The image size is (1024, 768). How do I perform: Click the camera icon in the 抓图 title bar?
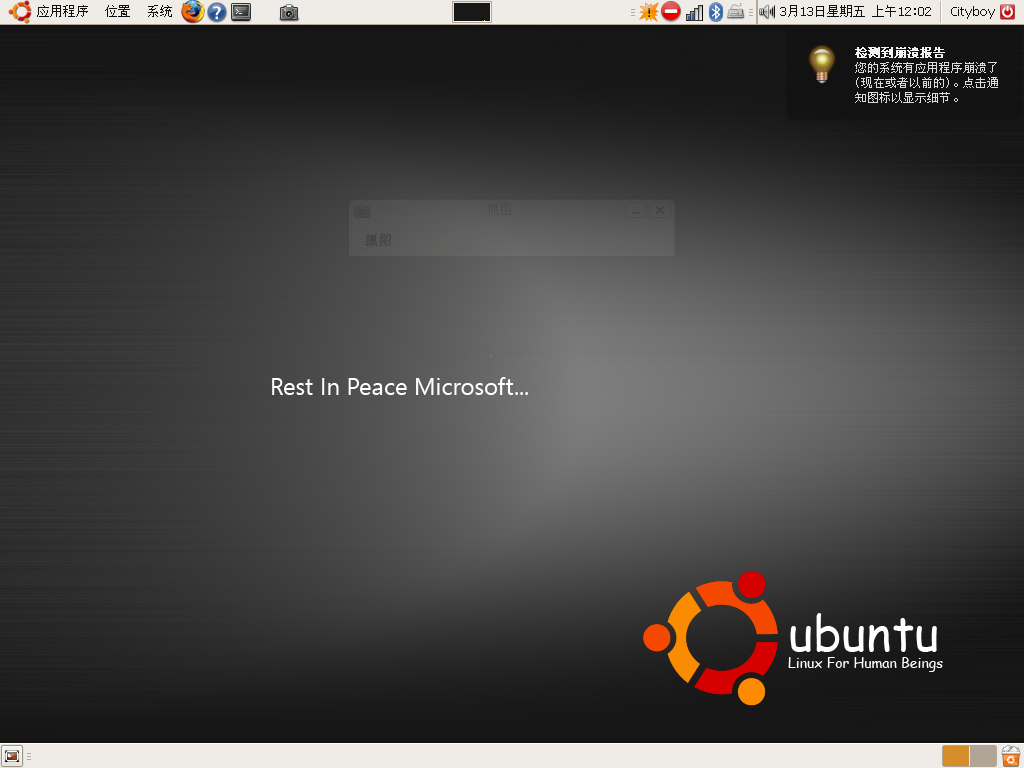click(362, 211)
